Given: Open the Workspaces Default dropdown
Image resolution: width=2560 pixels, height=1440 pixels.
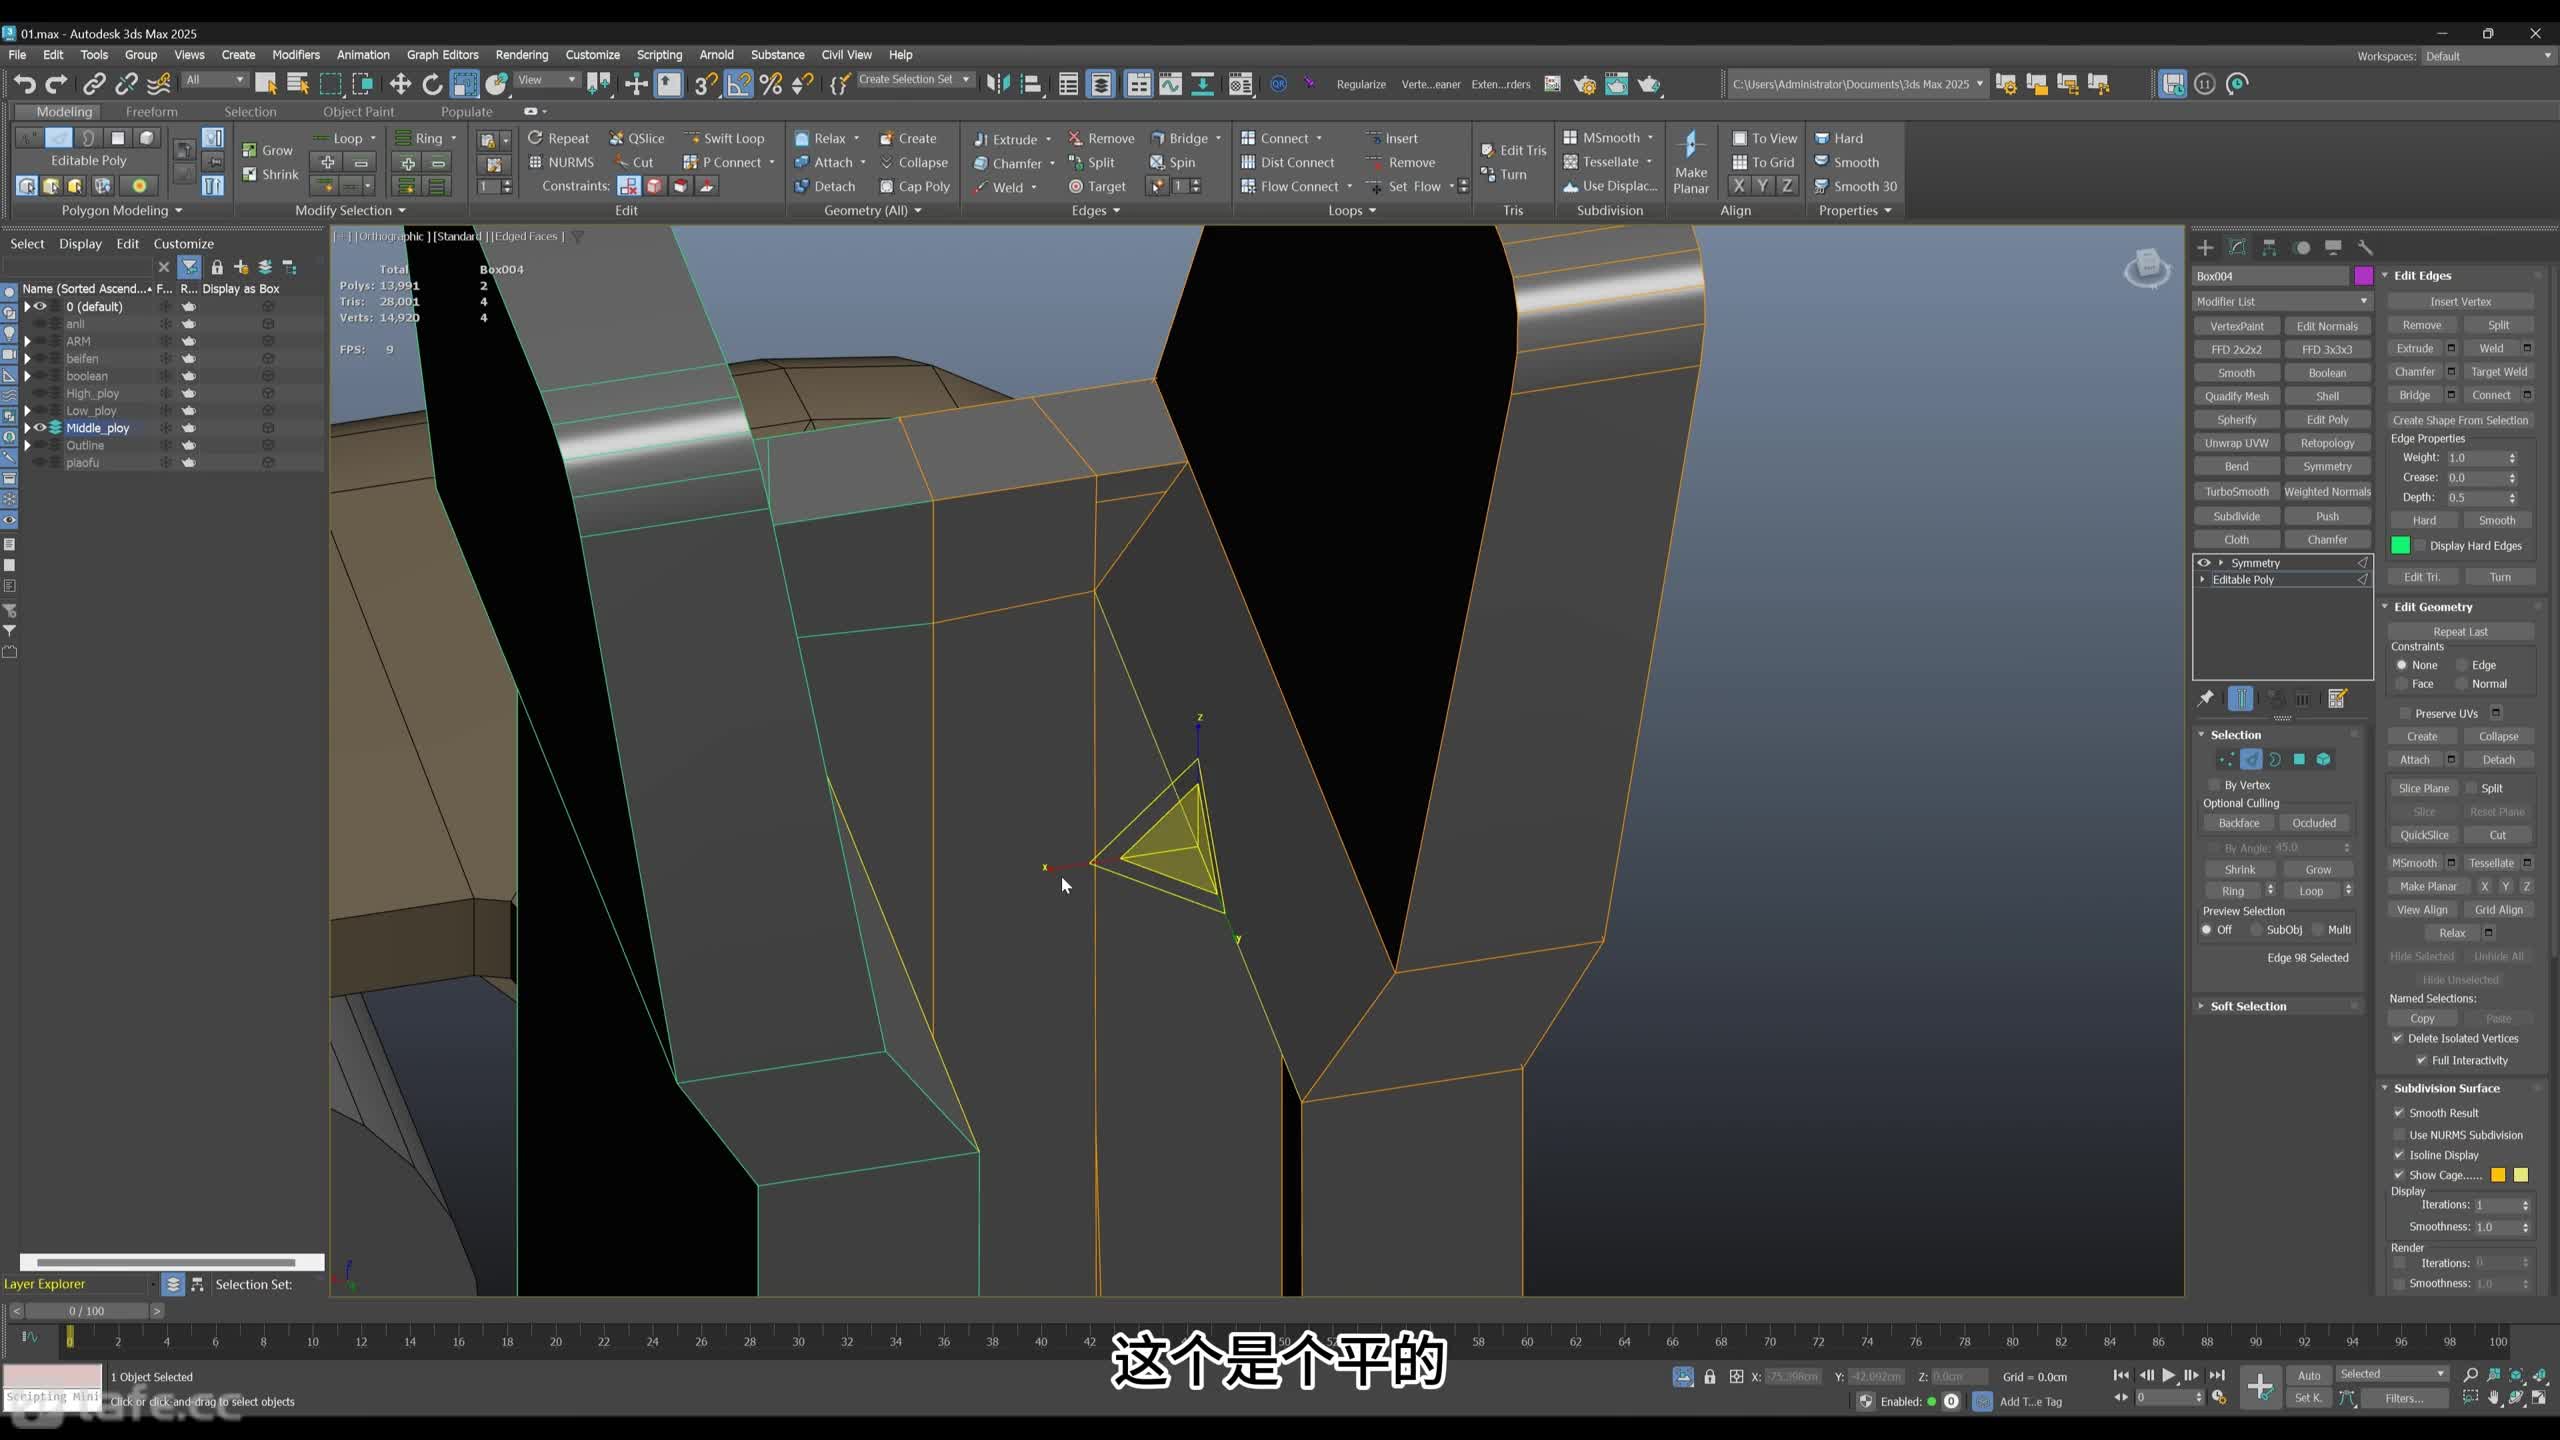Looking at the screenshot, I should pyautogui.click(x=2488, y=56).
